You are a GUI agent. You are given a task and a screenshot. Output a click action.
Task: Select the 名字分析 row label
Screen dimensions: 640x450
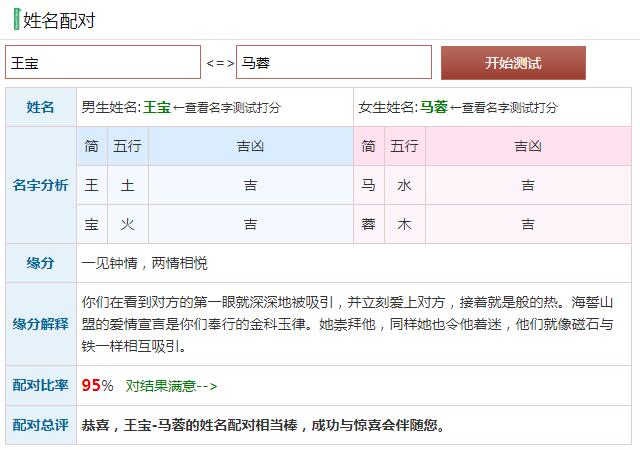[x=41, y=185]
